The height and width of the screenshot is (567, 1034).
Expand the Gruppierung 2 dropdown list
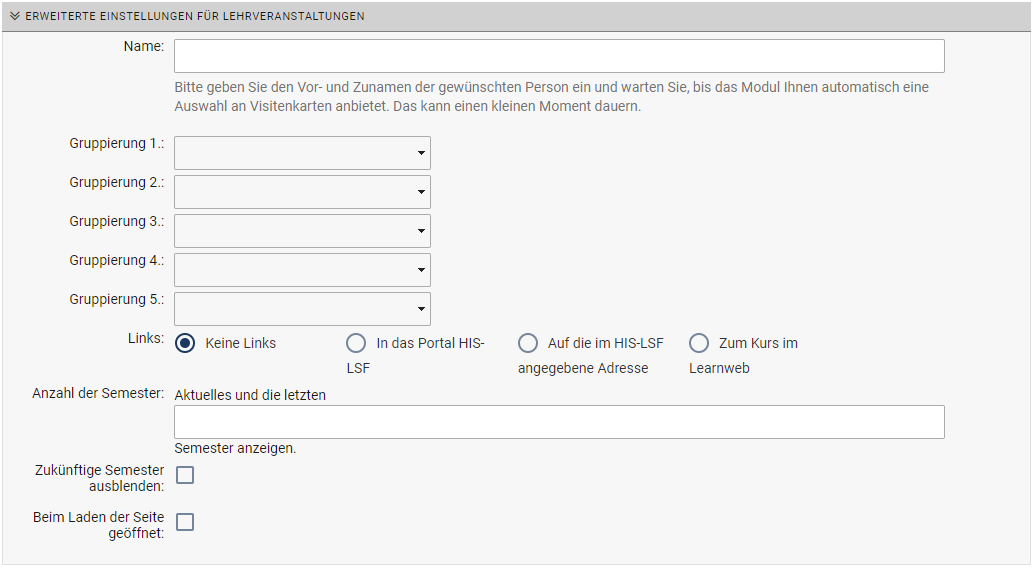pos(302,192)
